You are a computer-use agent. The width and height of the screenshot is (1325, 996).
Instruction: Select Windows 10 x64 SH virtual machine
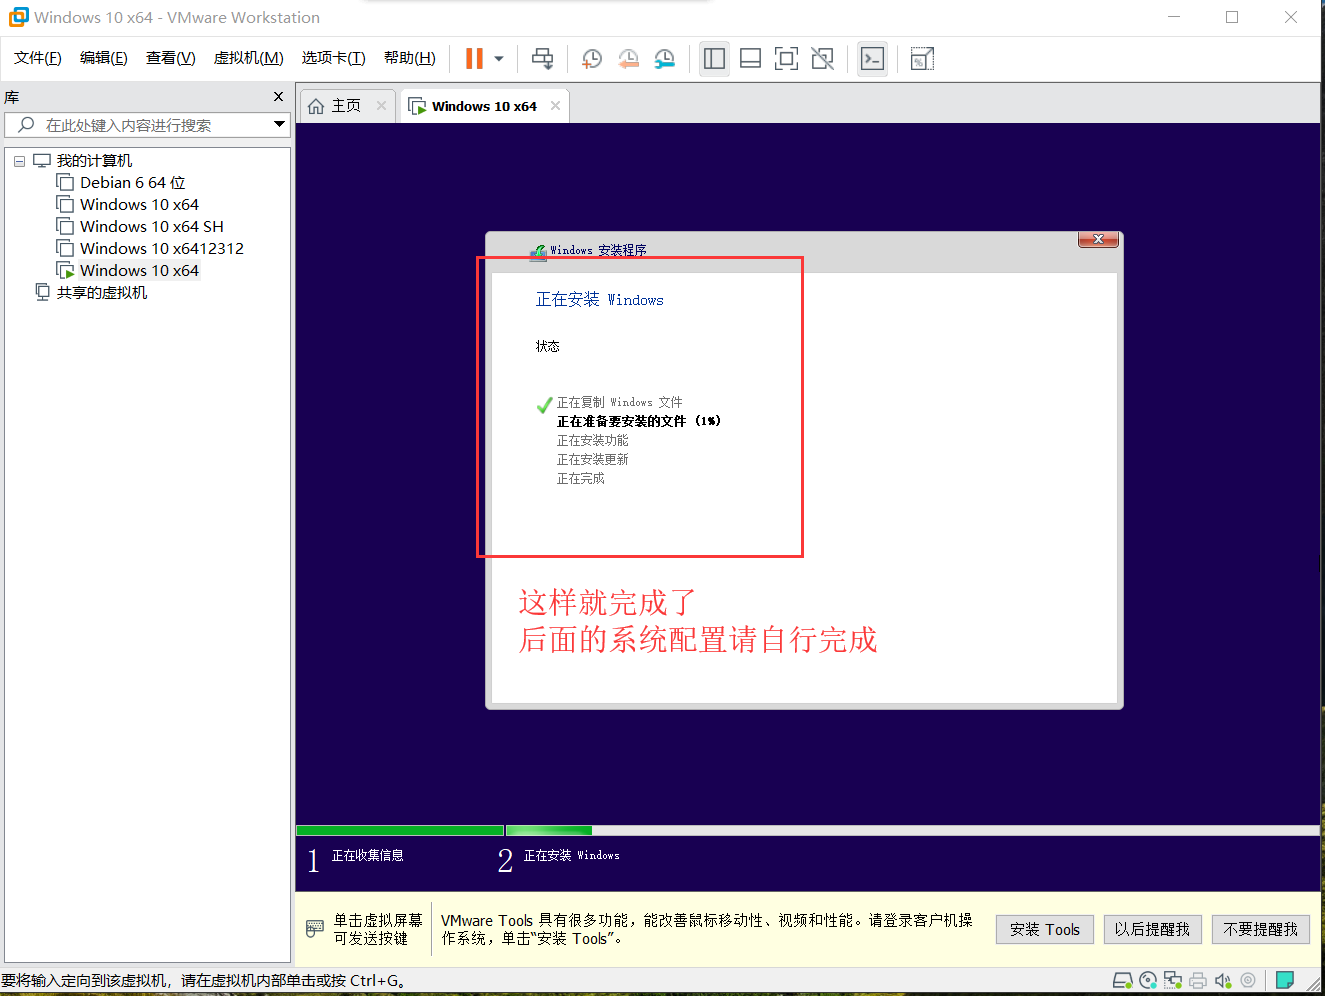(x=151, y=227)
